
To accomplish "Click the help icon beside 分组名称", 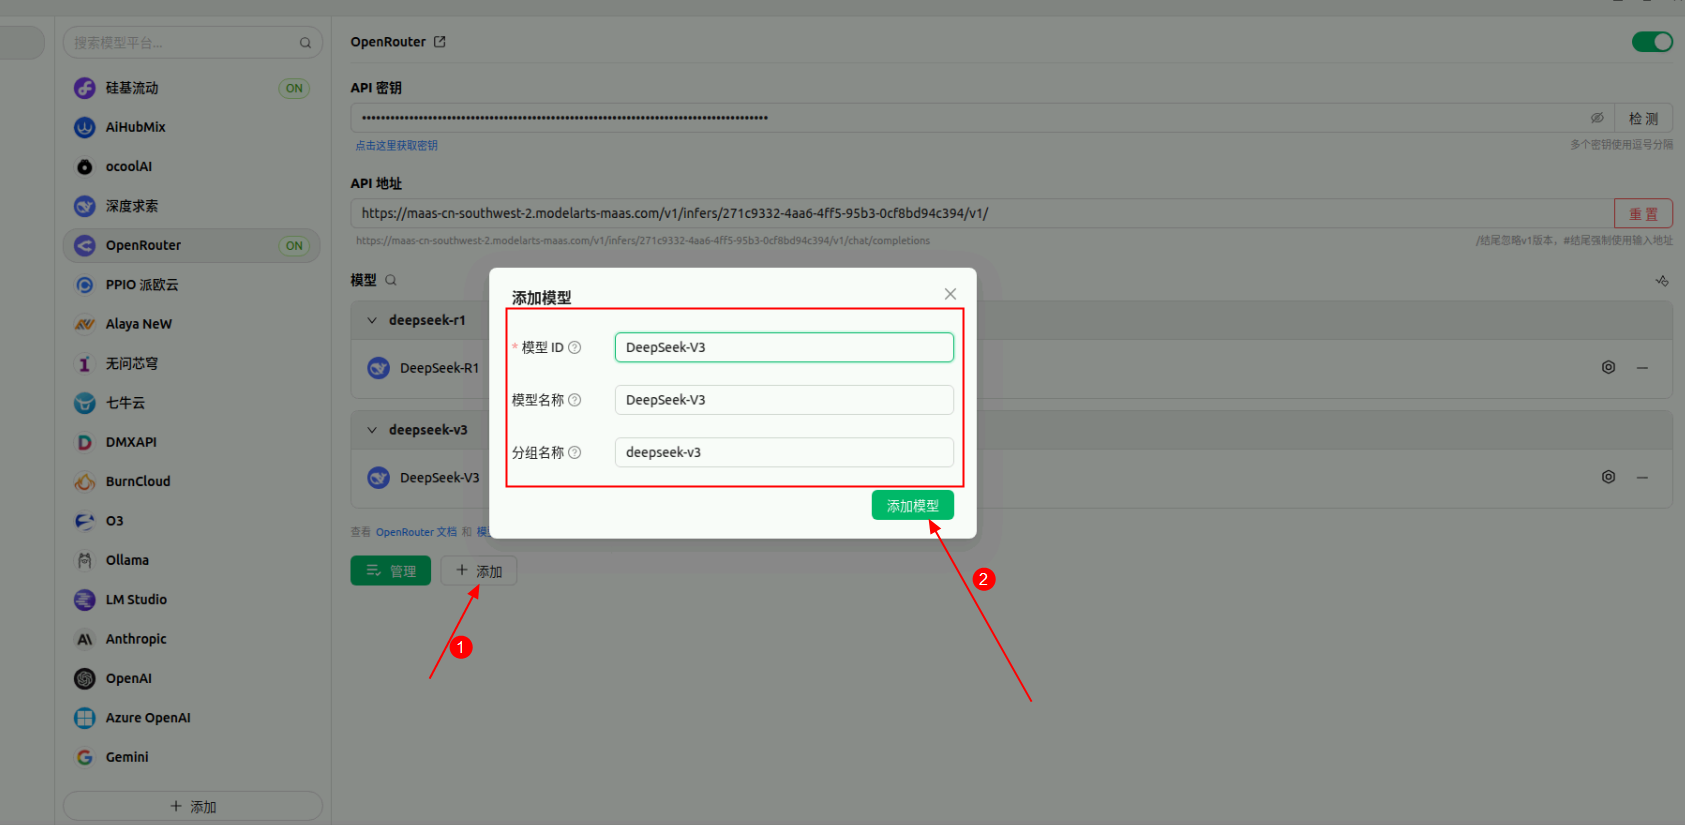I will tap(575, 453).
